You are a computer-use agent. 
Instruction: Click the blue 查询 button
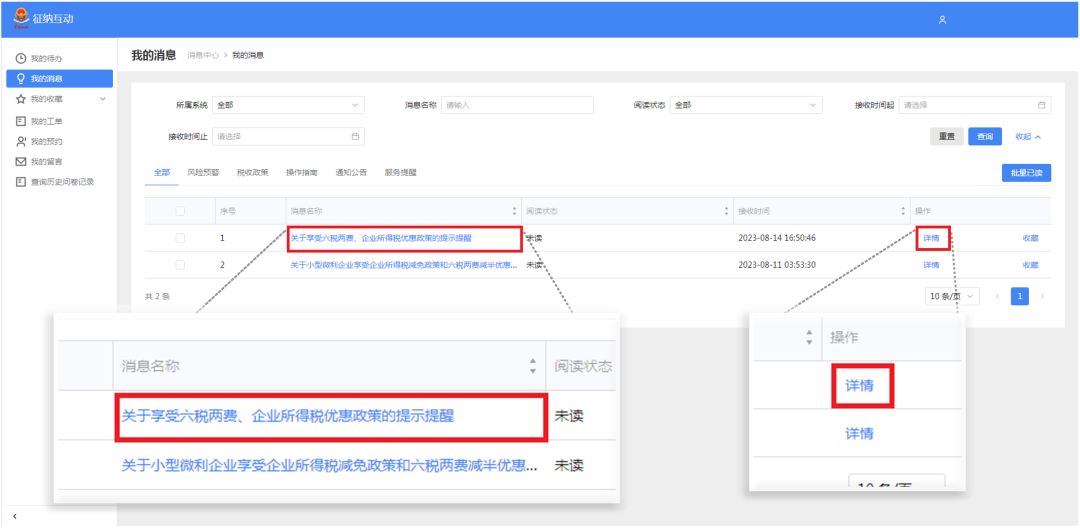985,136
